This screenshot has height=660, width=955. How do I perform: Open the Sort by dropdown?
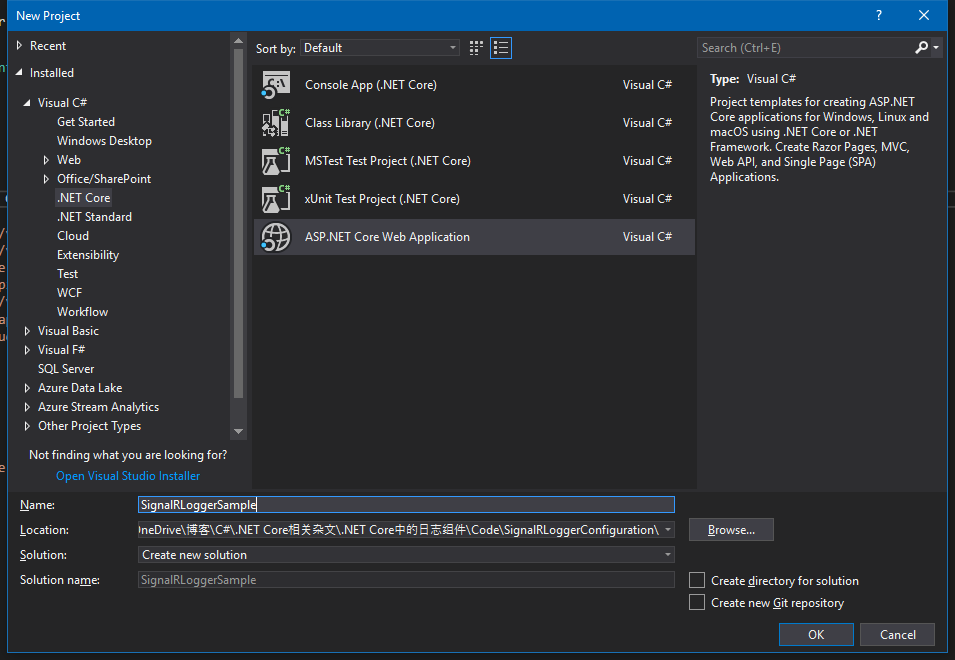[379, 48]
